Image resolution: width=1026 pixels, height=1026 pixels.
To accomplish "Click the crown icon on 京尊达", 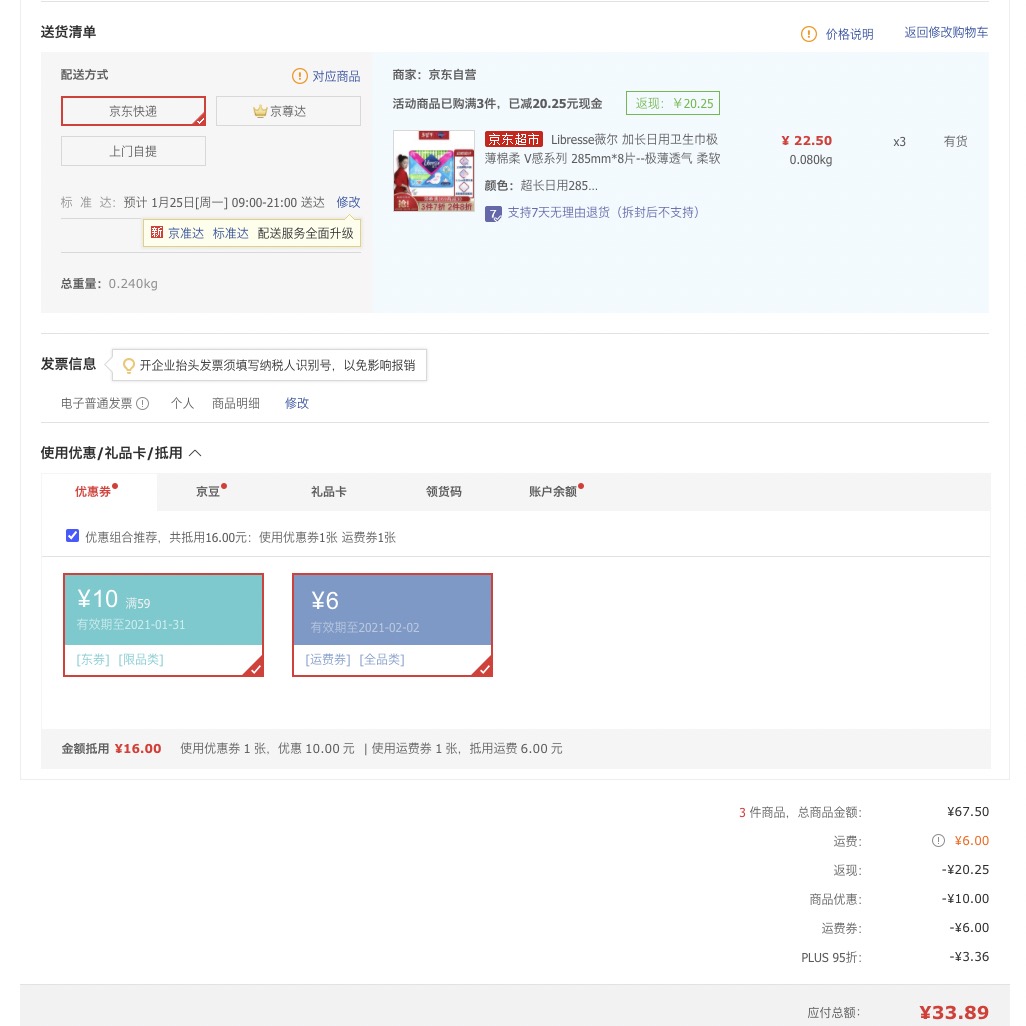I will [x=260, y=111].
